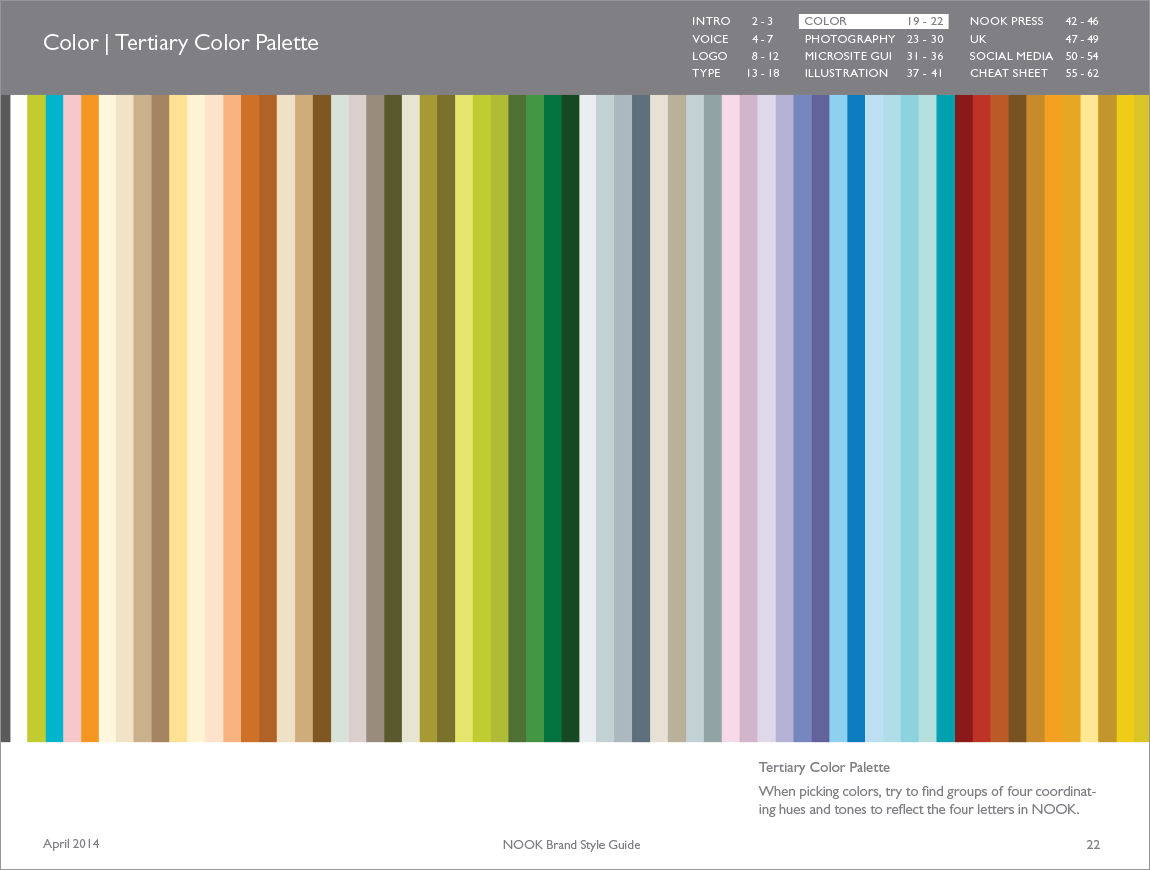Go to MICROSITE GUI section
The height and width of the screenshot is (870, 1150).
848,56
